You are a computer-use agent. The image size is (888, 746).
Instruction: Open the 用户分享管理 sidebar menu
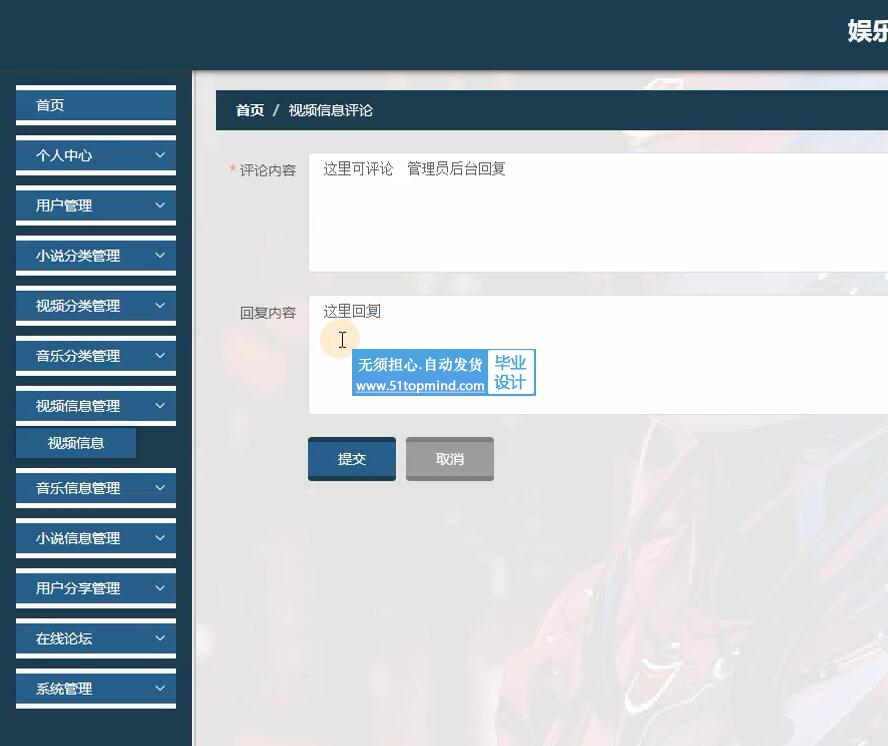pyautogui.click(x=96, y=589)
